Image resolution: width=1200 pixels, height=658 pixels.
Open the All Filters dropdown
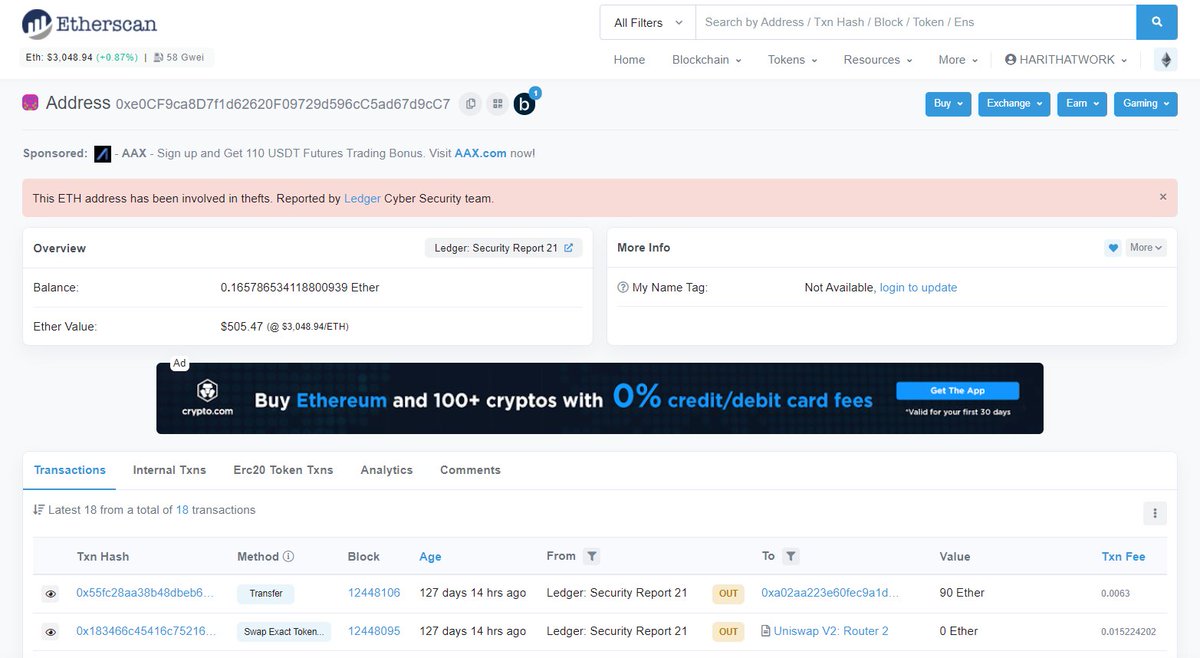[647, 22]
